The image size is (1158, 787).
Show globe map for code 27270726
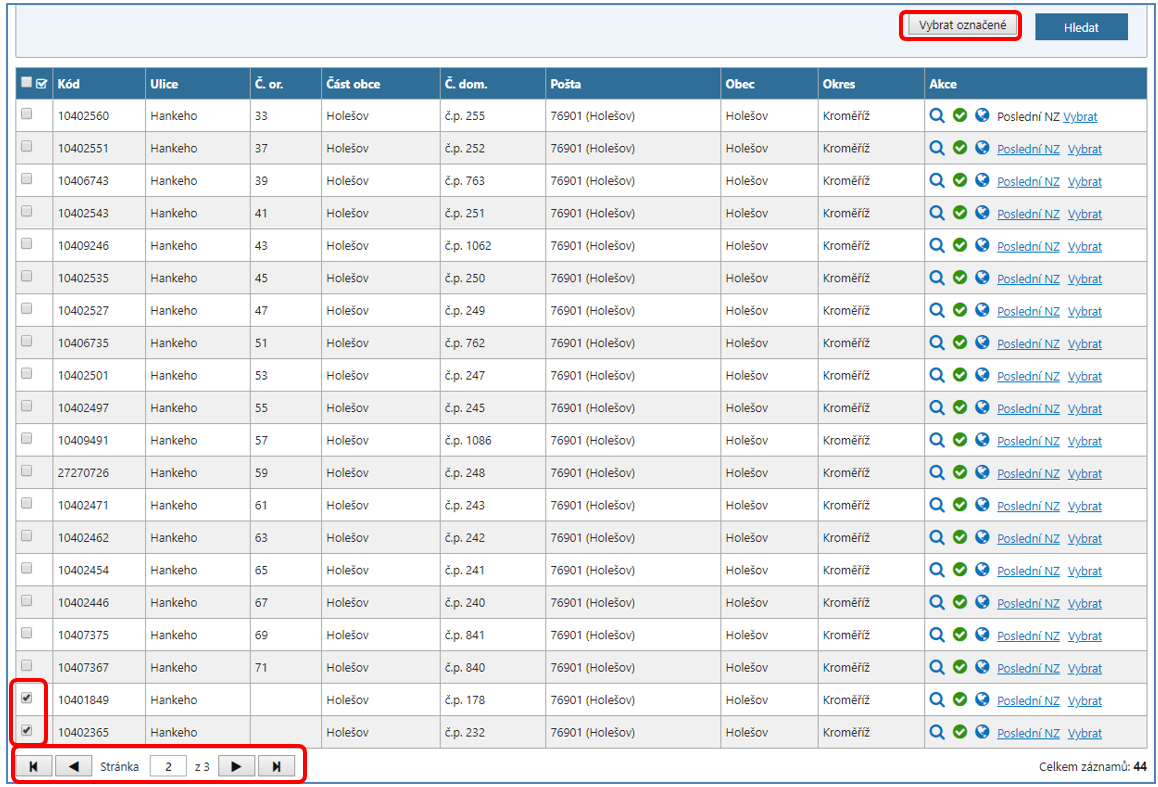click(x=982, y=473)
